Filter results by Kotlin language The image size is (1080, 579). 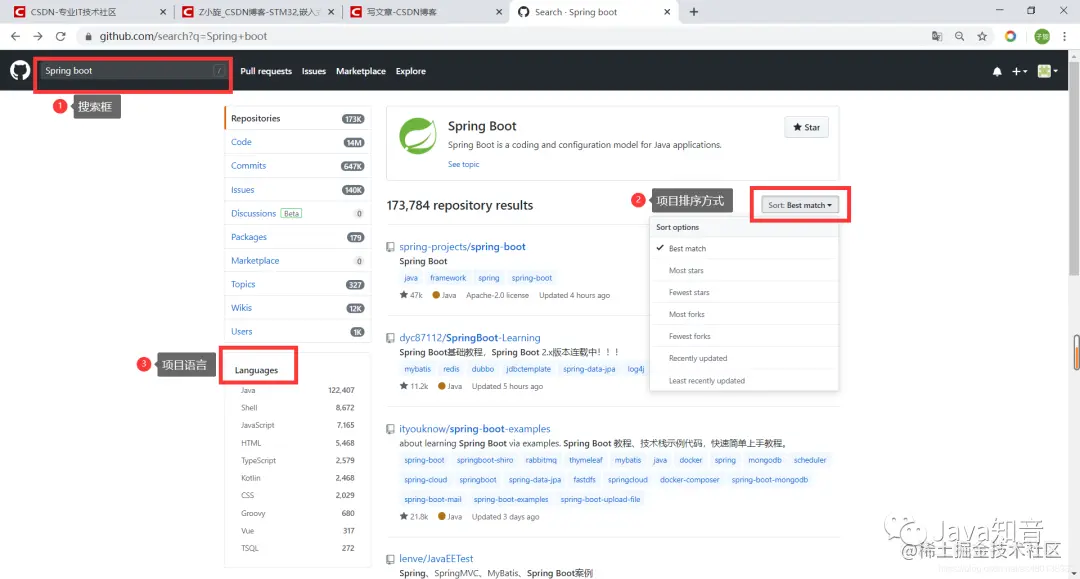coord(298,478)
